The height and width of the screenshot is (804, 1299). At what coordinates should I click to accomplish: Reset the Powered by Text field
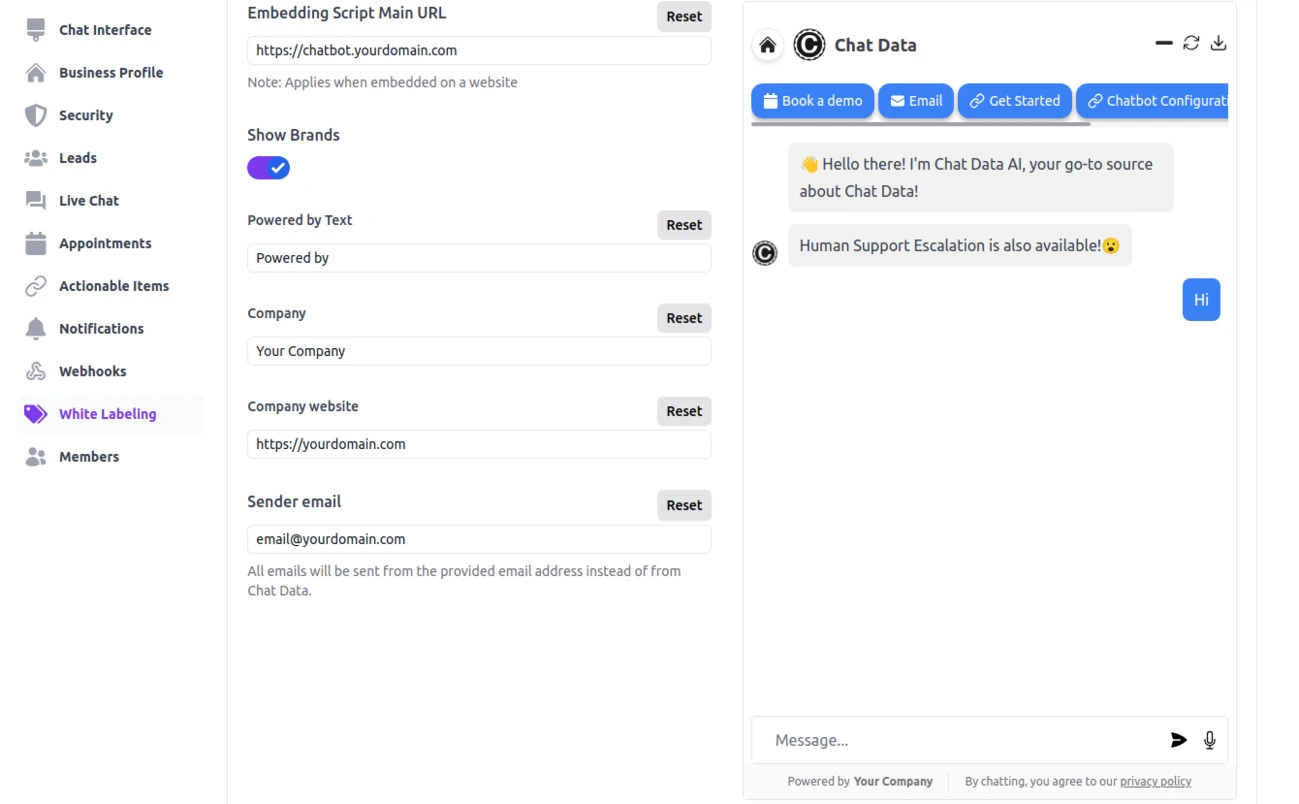tap(684, 225)
